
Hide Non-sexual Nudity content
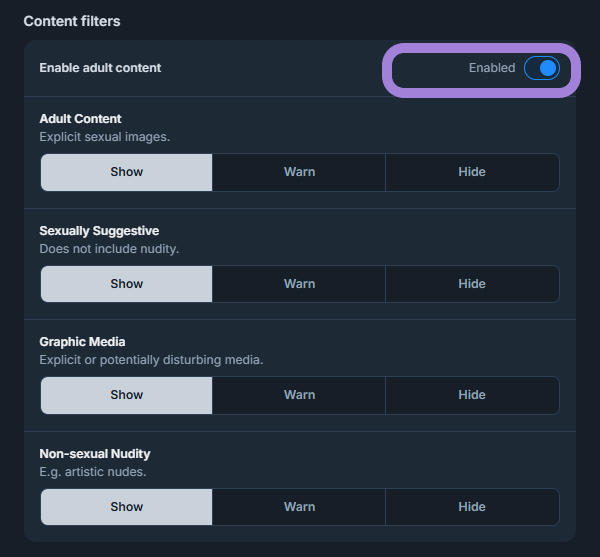[x=471, y=507]
